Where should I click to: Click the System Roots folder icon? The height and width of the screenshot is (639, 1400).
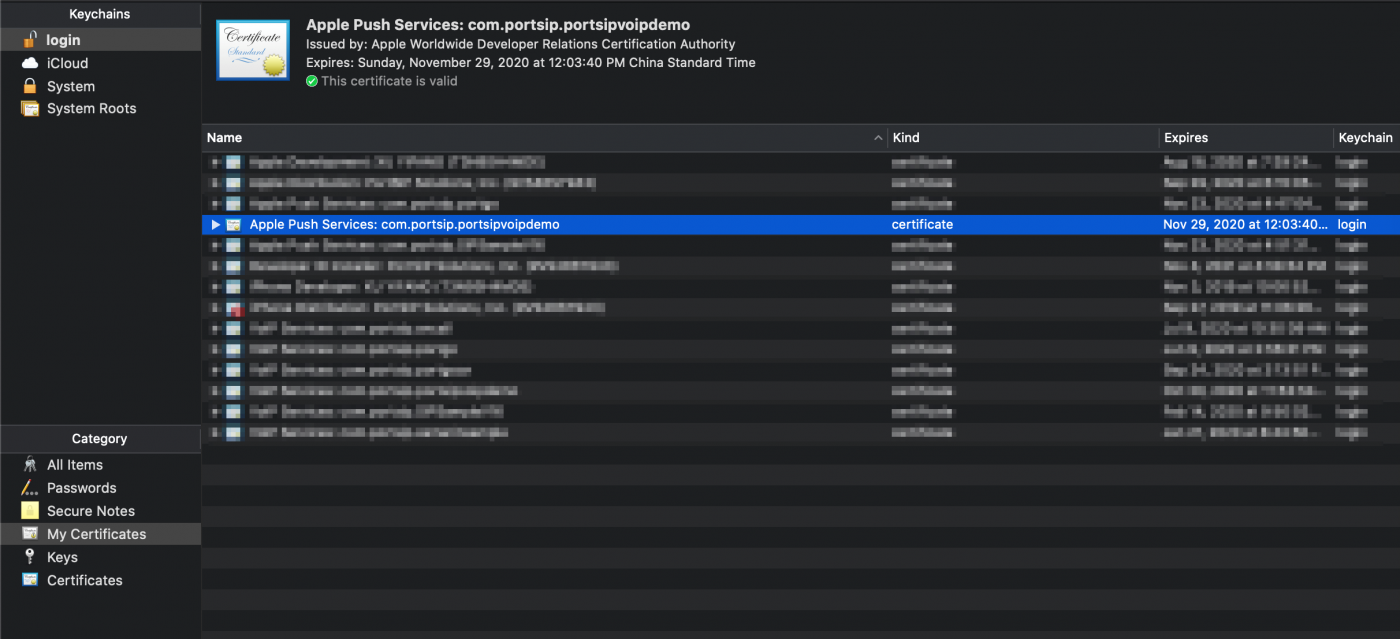tap(30, 109)
